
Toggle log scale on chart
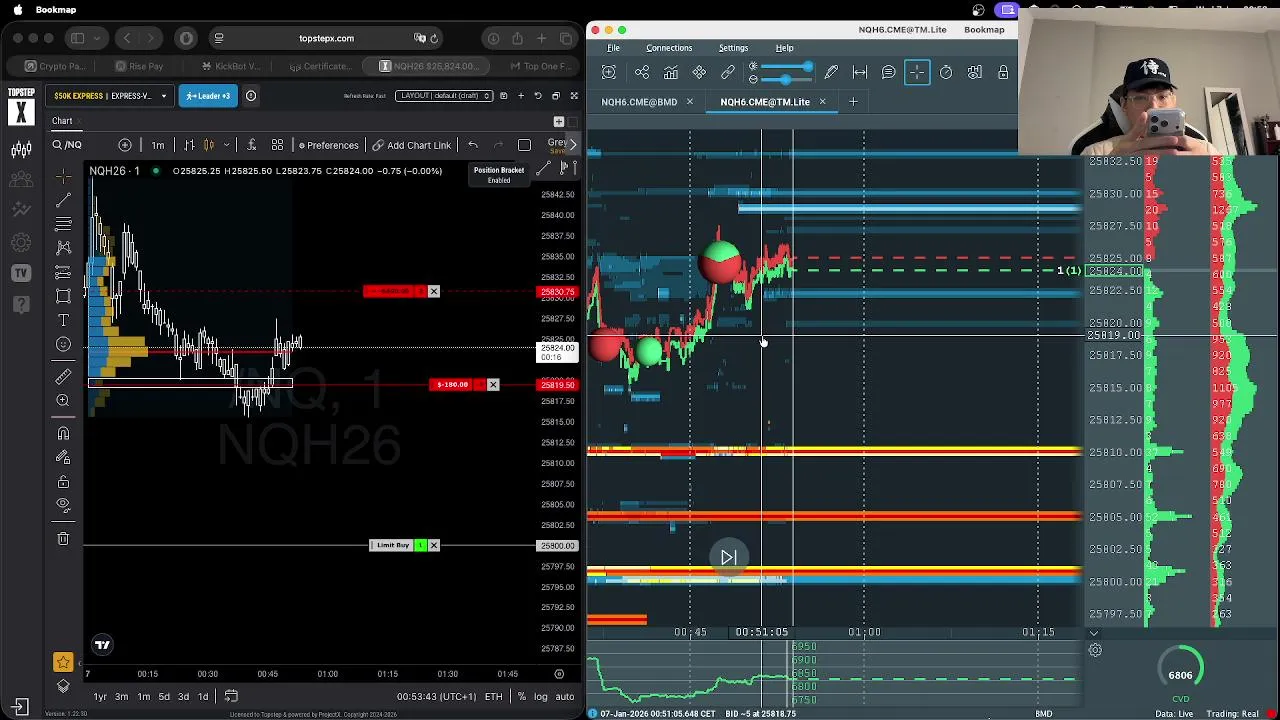coord(540,697)
